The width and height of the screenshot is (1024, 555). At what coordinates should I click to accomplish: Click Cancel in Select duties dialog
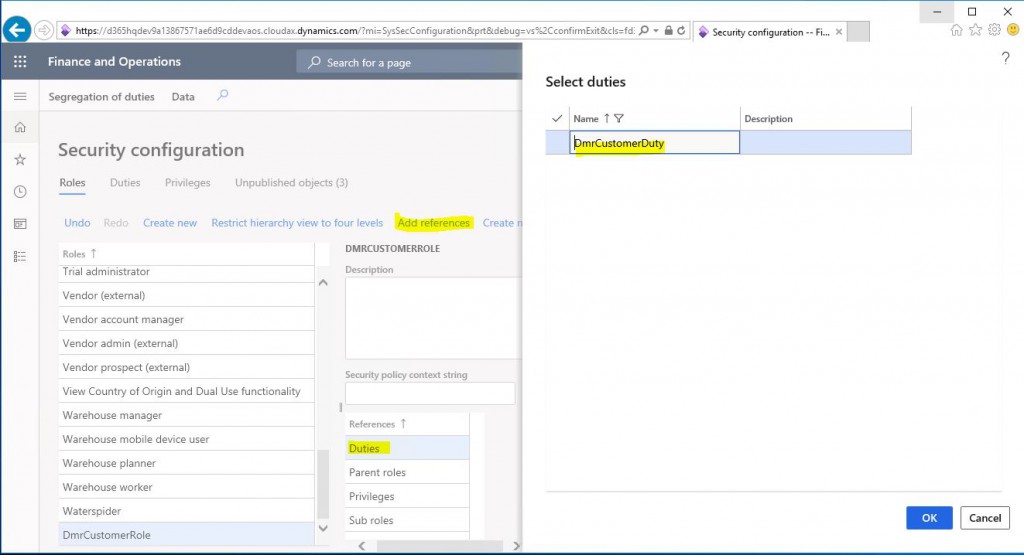(x=985, y=518)
